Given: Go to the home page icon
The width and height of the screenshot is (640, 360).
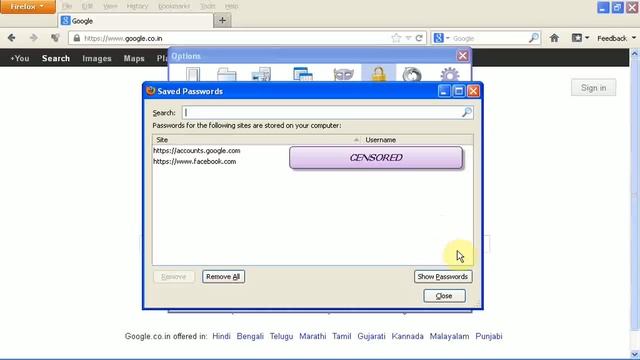Looking at the screenshot, I should tap(554, 38).
